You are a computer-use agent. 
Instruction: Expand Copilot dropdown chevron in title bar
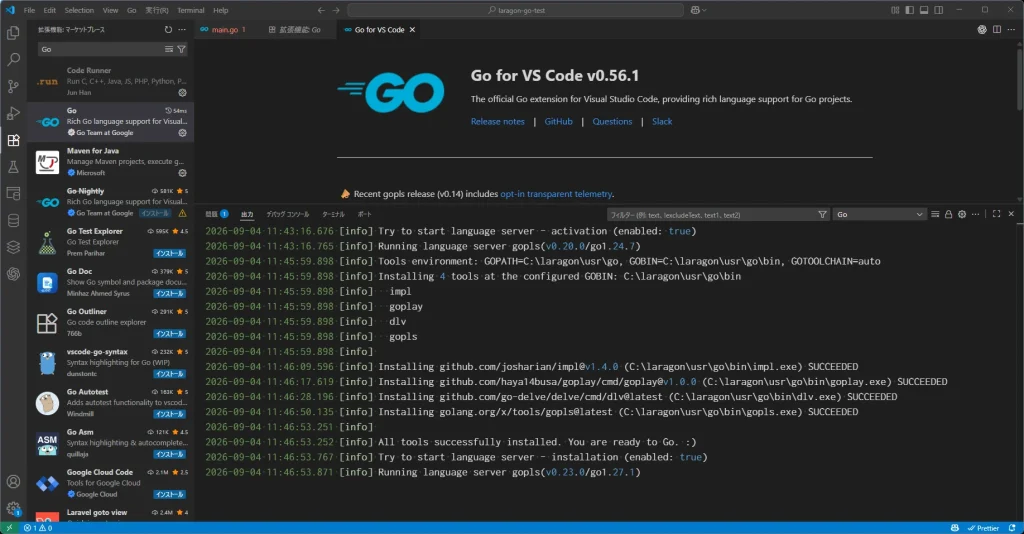[704, 10]
